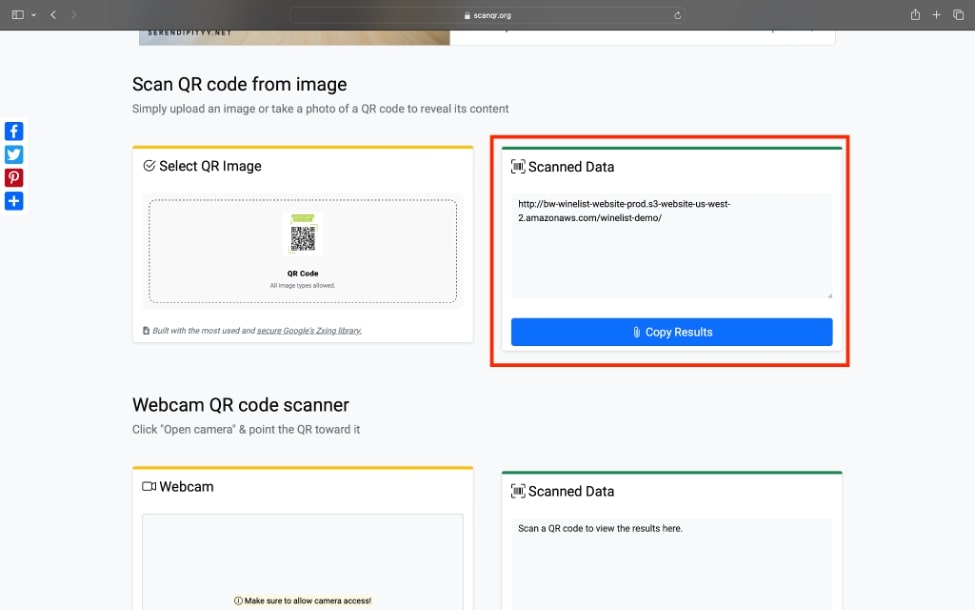Screen dimensions: 977x610
Task: Click the Twitter share icon
Action: tap(14, 154)
